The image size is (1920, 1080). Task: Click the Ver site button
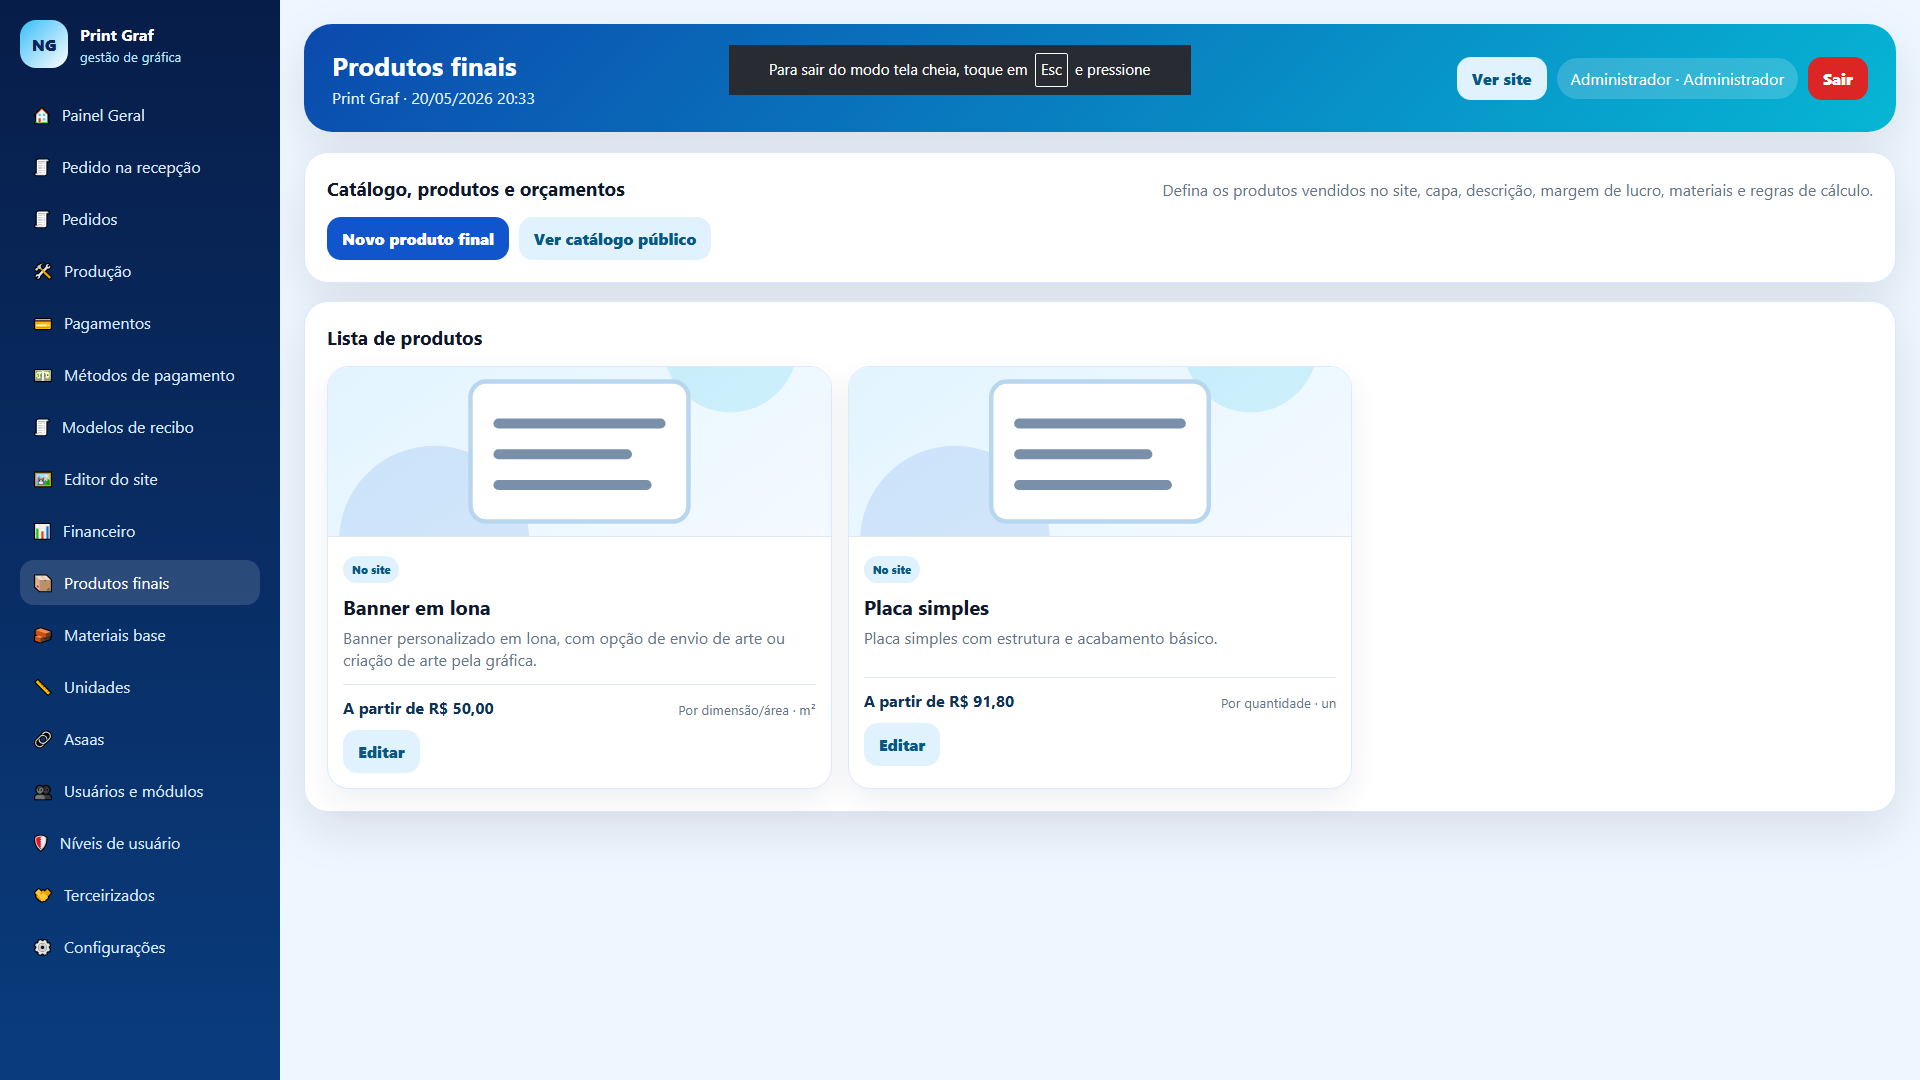[x=1501, y=79]
